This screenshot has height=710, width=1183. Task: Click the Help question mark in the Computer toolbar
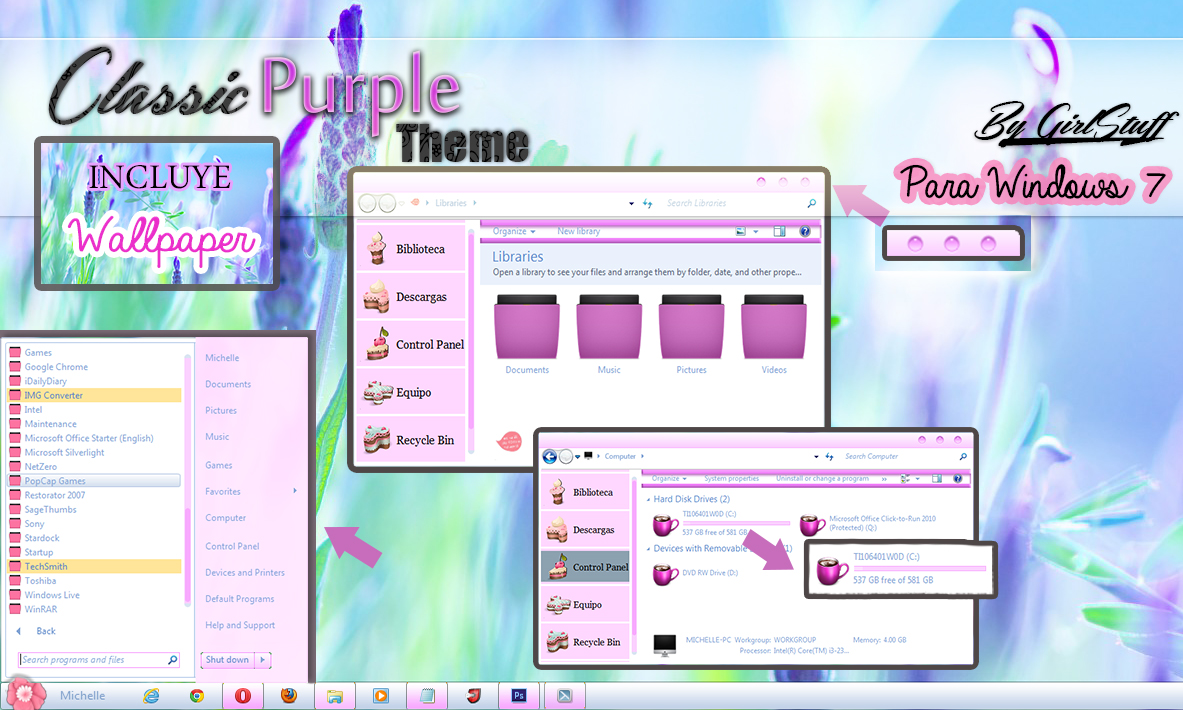click(x=958, y=478)
